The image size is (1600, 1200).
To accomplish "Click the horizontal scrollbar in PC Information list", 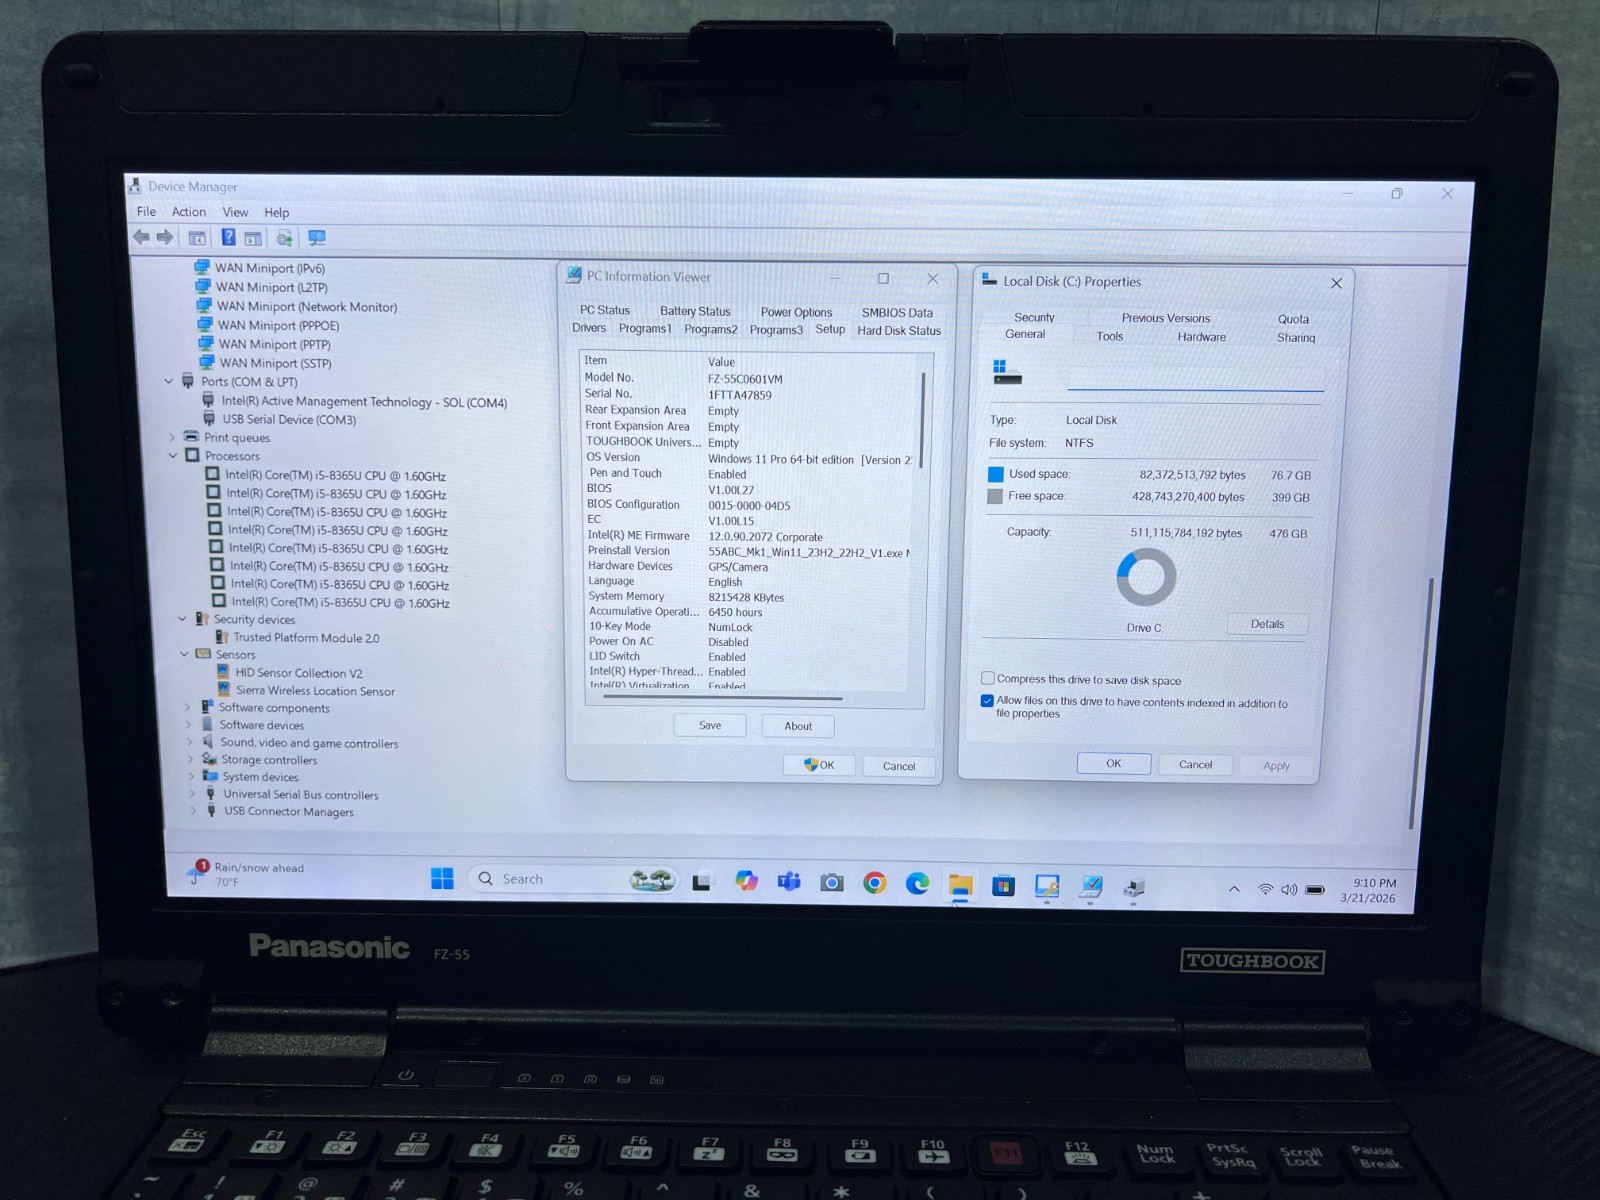I will pyautogui.click(x=722, y=698).
